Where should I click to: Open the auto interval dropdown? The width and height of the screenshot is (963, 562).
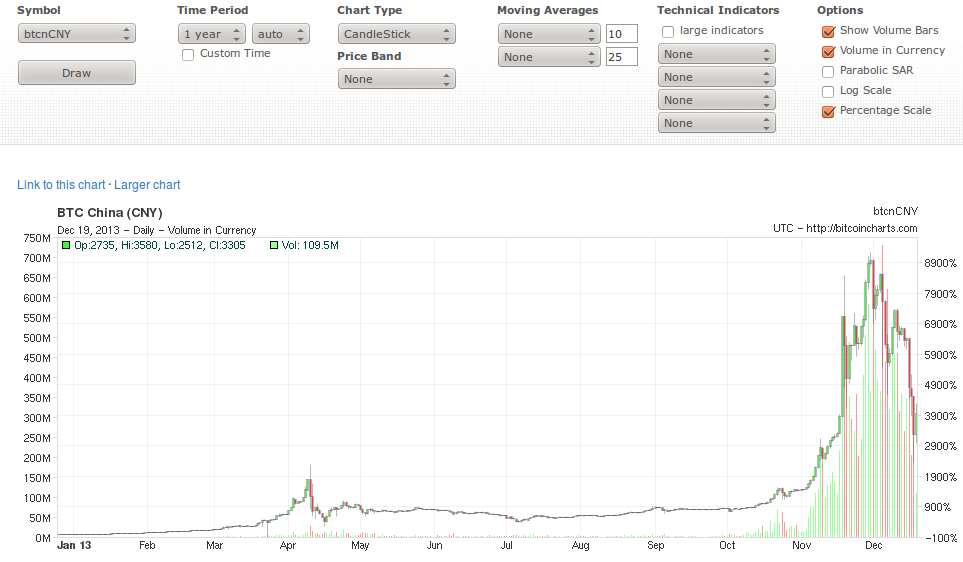[x=280, y=34]
